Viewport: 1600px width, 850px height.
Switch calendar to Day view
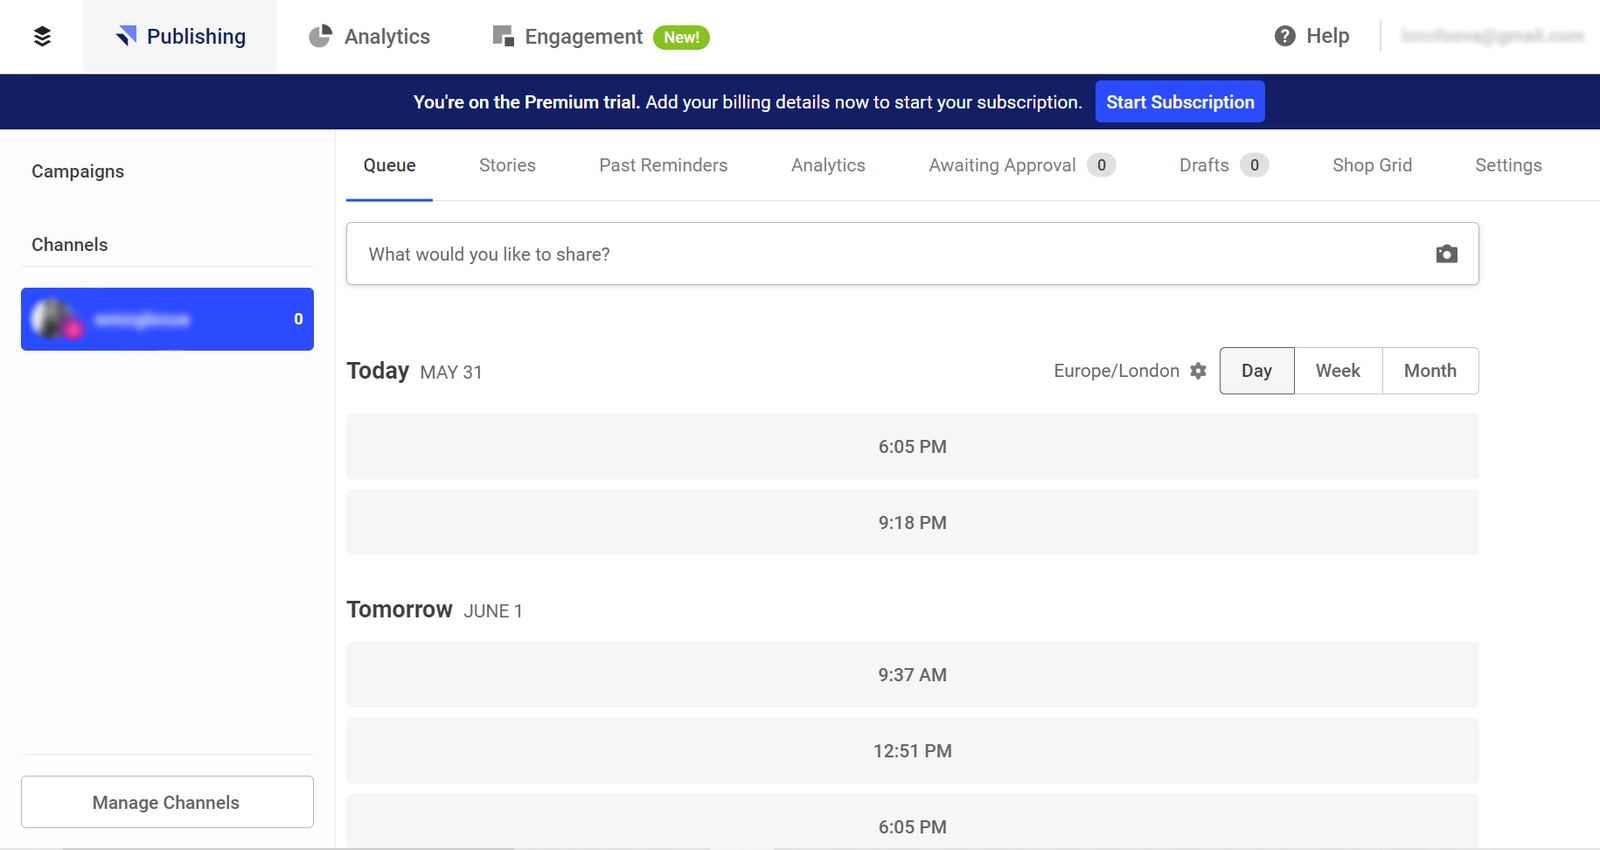[x=1256, y=371]
